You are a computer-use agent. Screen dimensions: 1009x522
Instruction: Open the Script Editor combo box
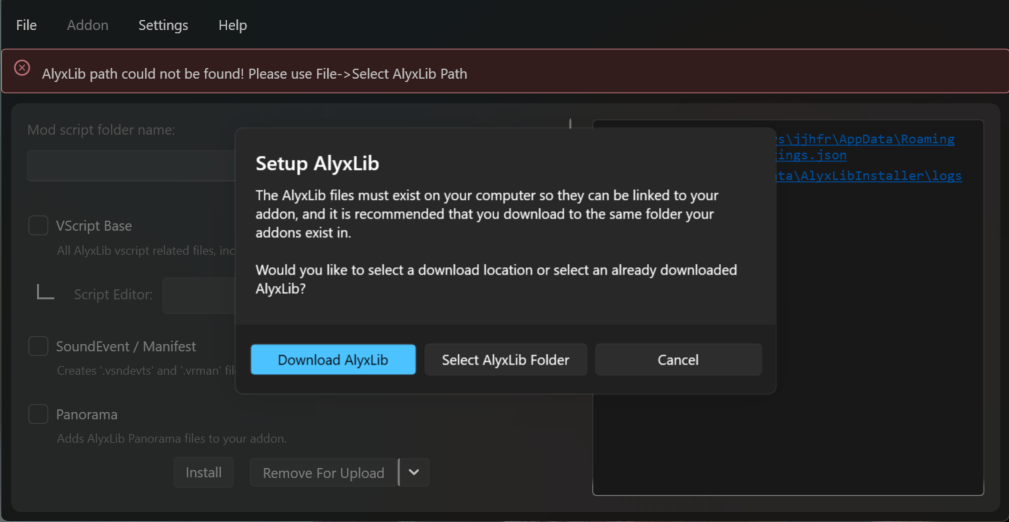200,295
